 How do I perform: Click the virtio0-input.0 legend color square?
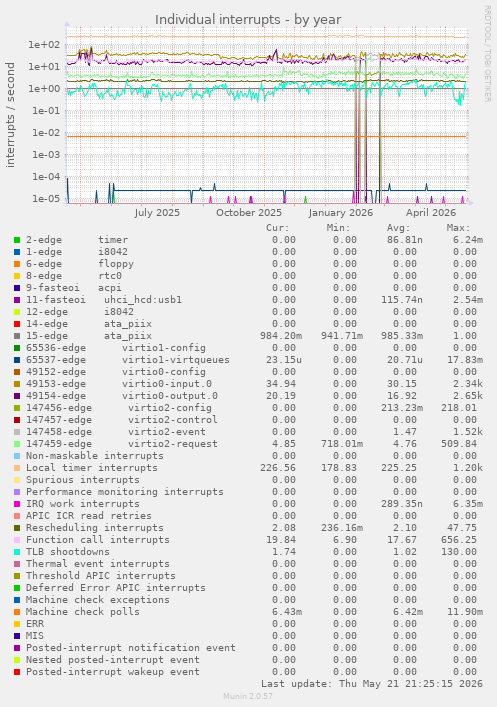click(x=17, y=384)
